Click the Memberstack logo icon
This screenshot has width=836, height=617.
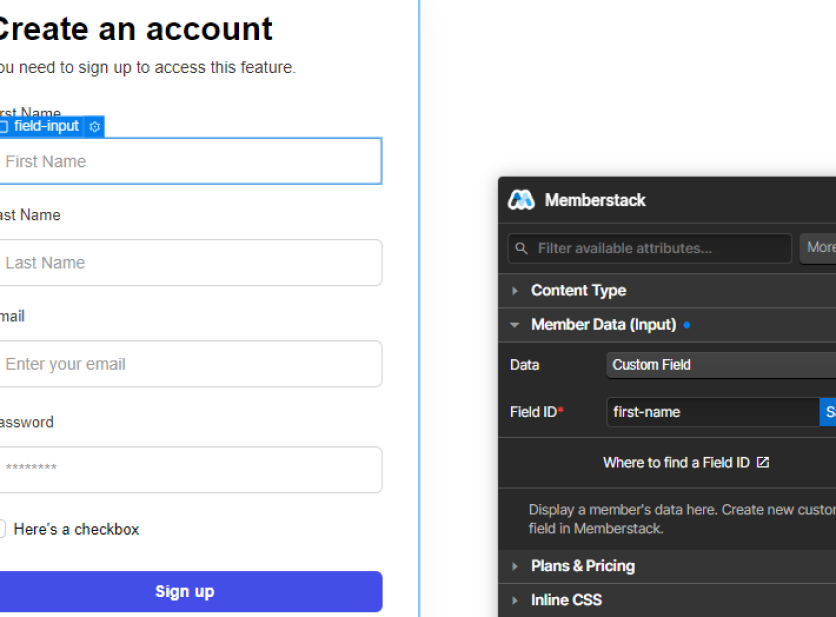click(521, 200)
